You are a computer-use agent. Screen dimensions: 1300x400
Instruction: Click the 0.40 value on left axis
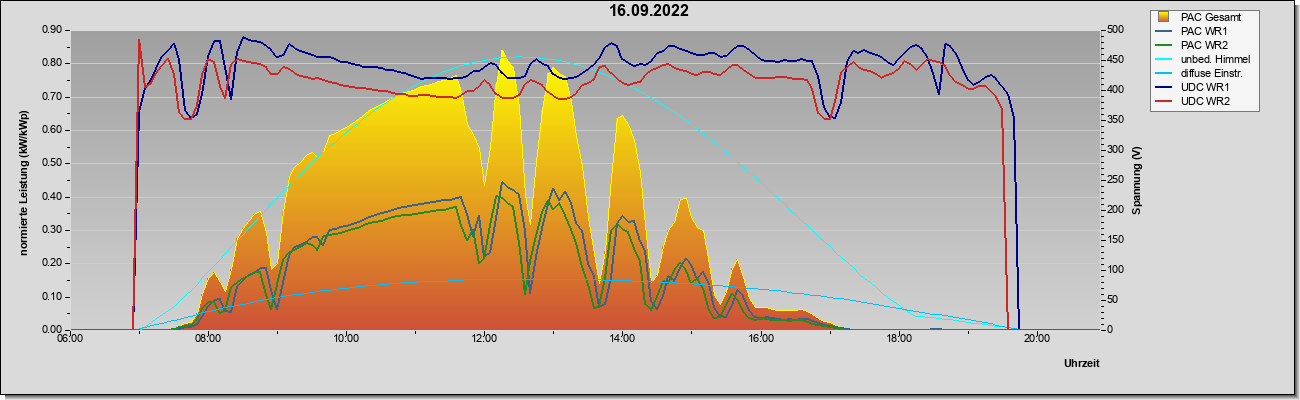point(53,197)
